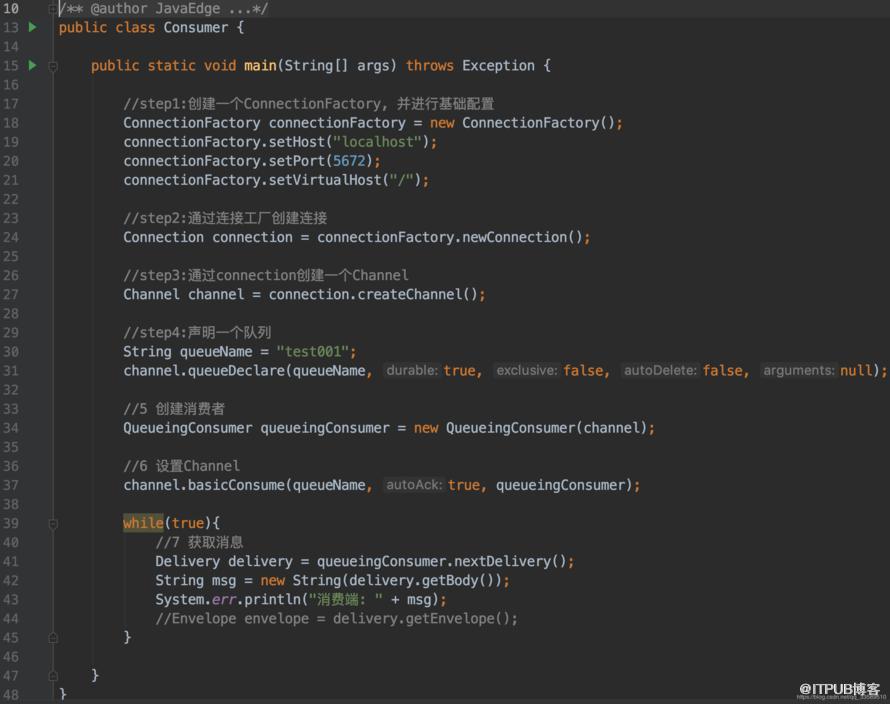Viewport: 890px width, 704px height.
Task: Click line number 46 in the gutter
Action: tap(11, 657)
